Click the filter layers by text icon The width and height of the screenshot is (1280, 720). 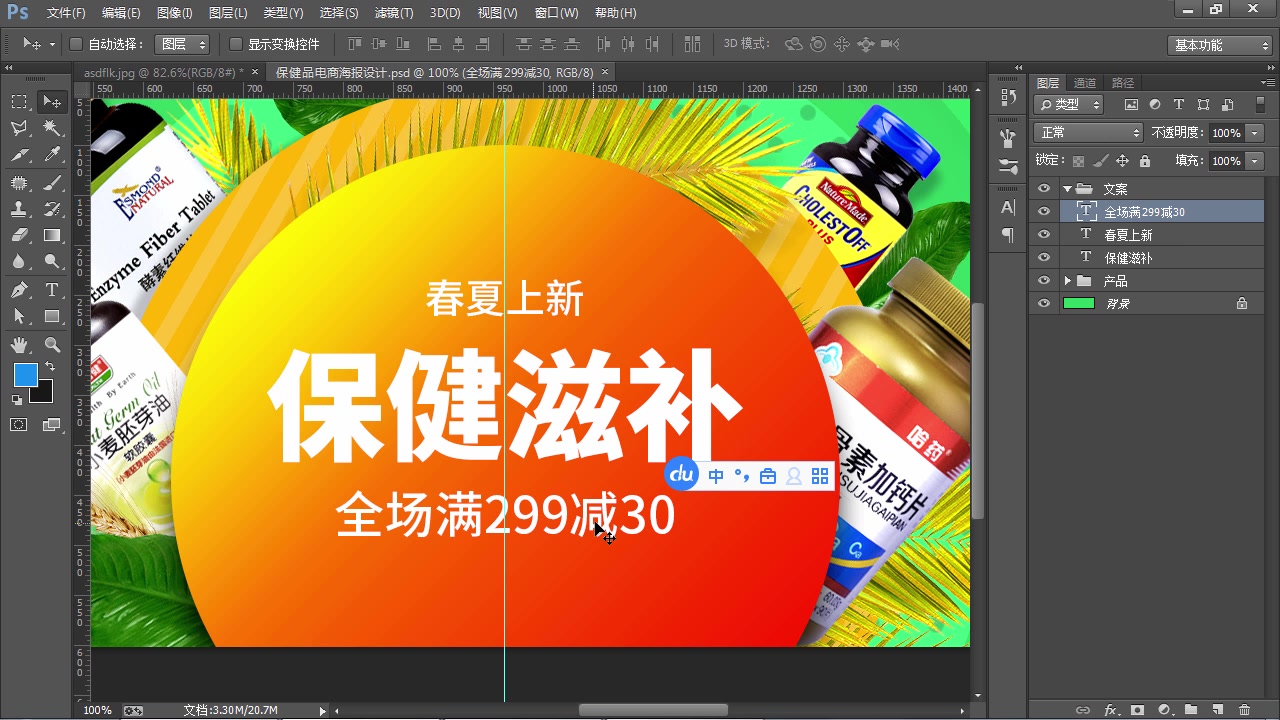(1179, 104)
